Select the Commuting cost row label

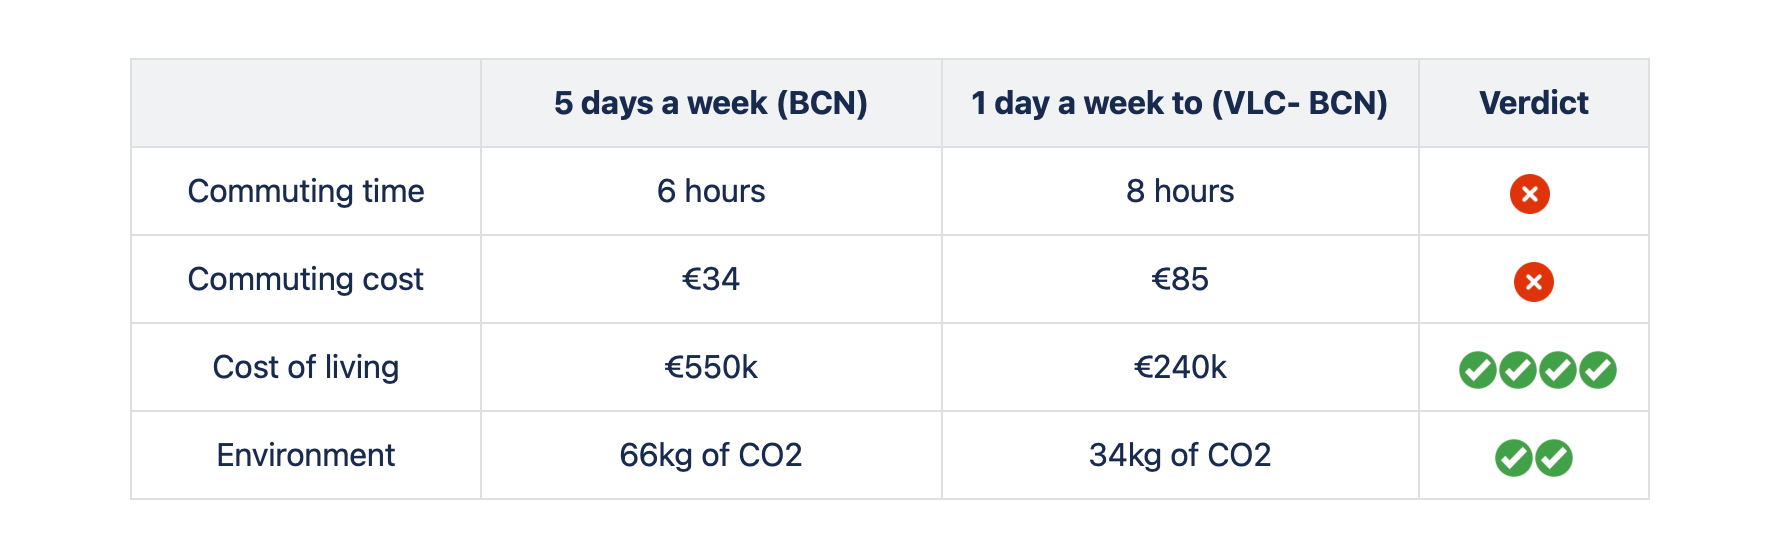pyautogui.click(x=306, y=279)
